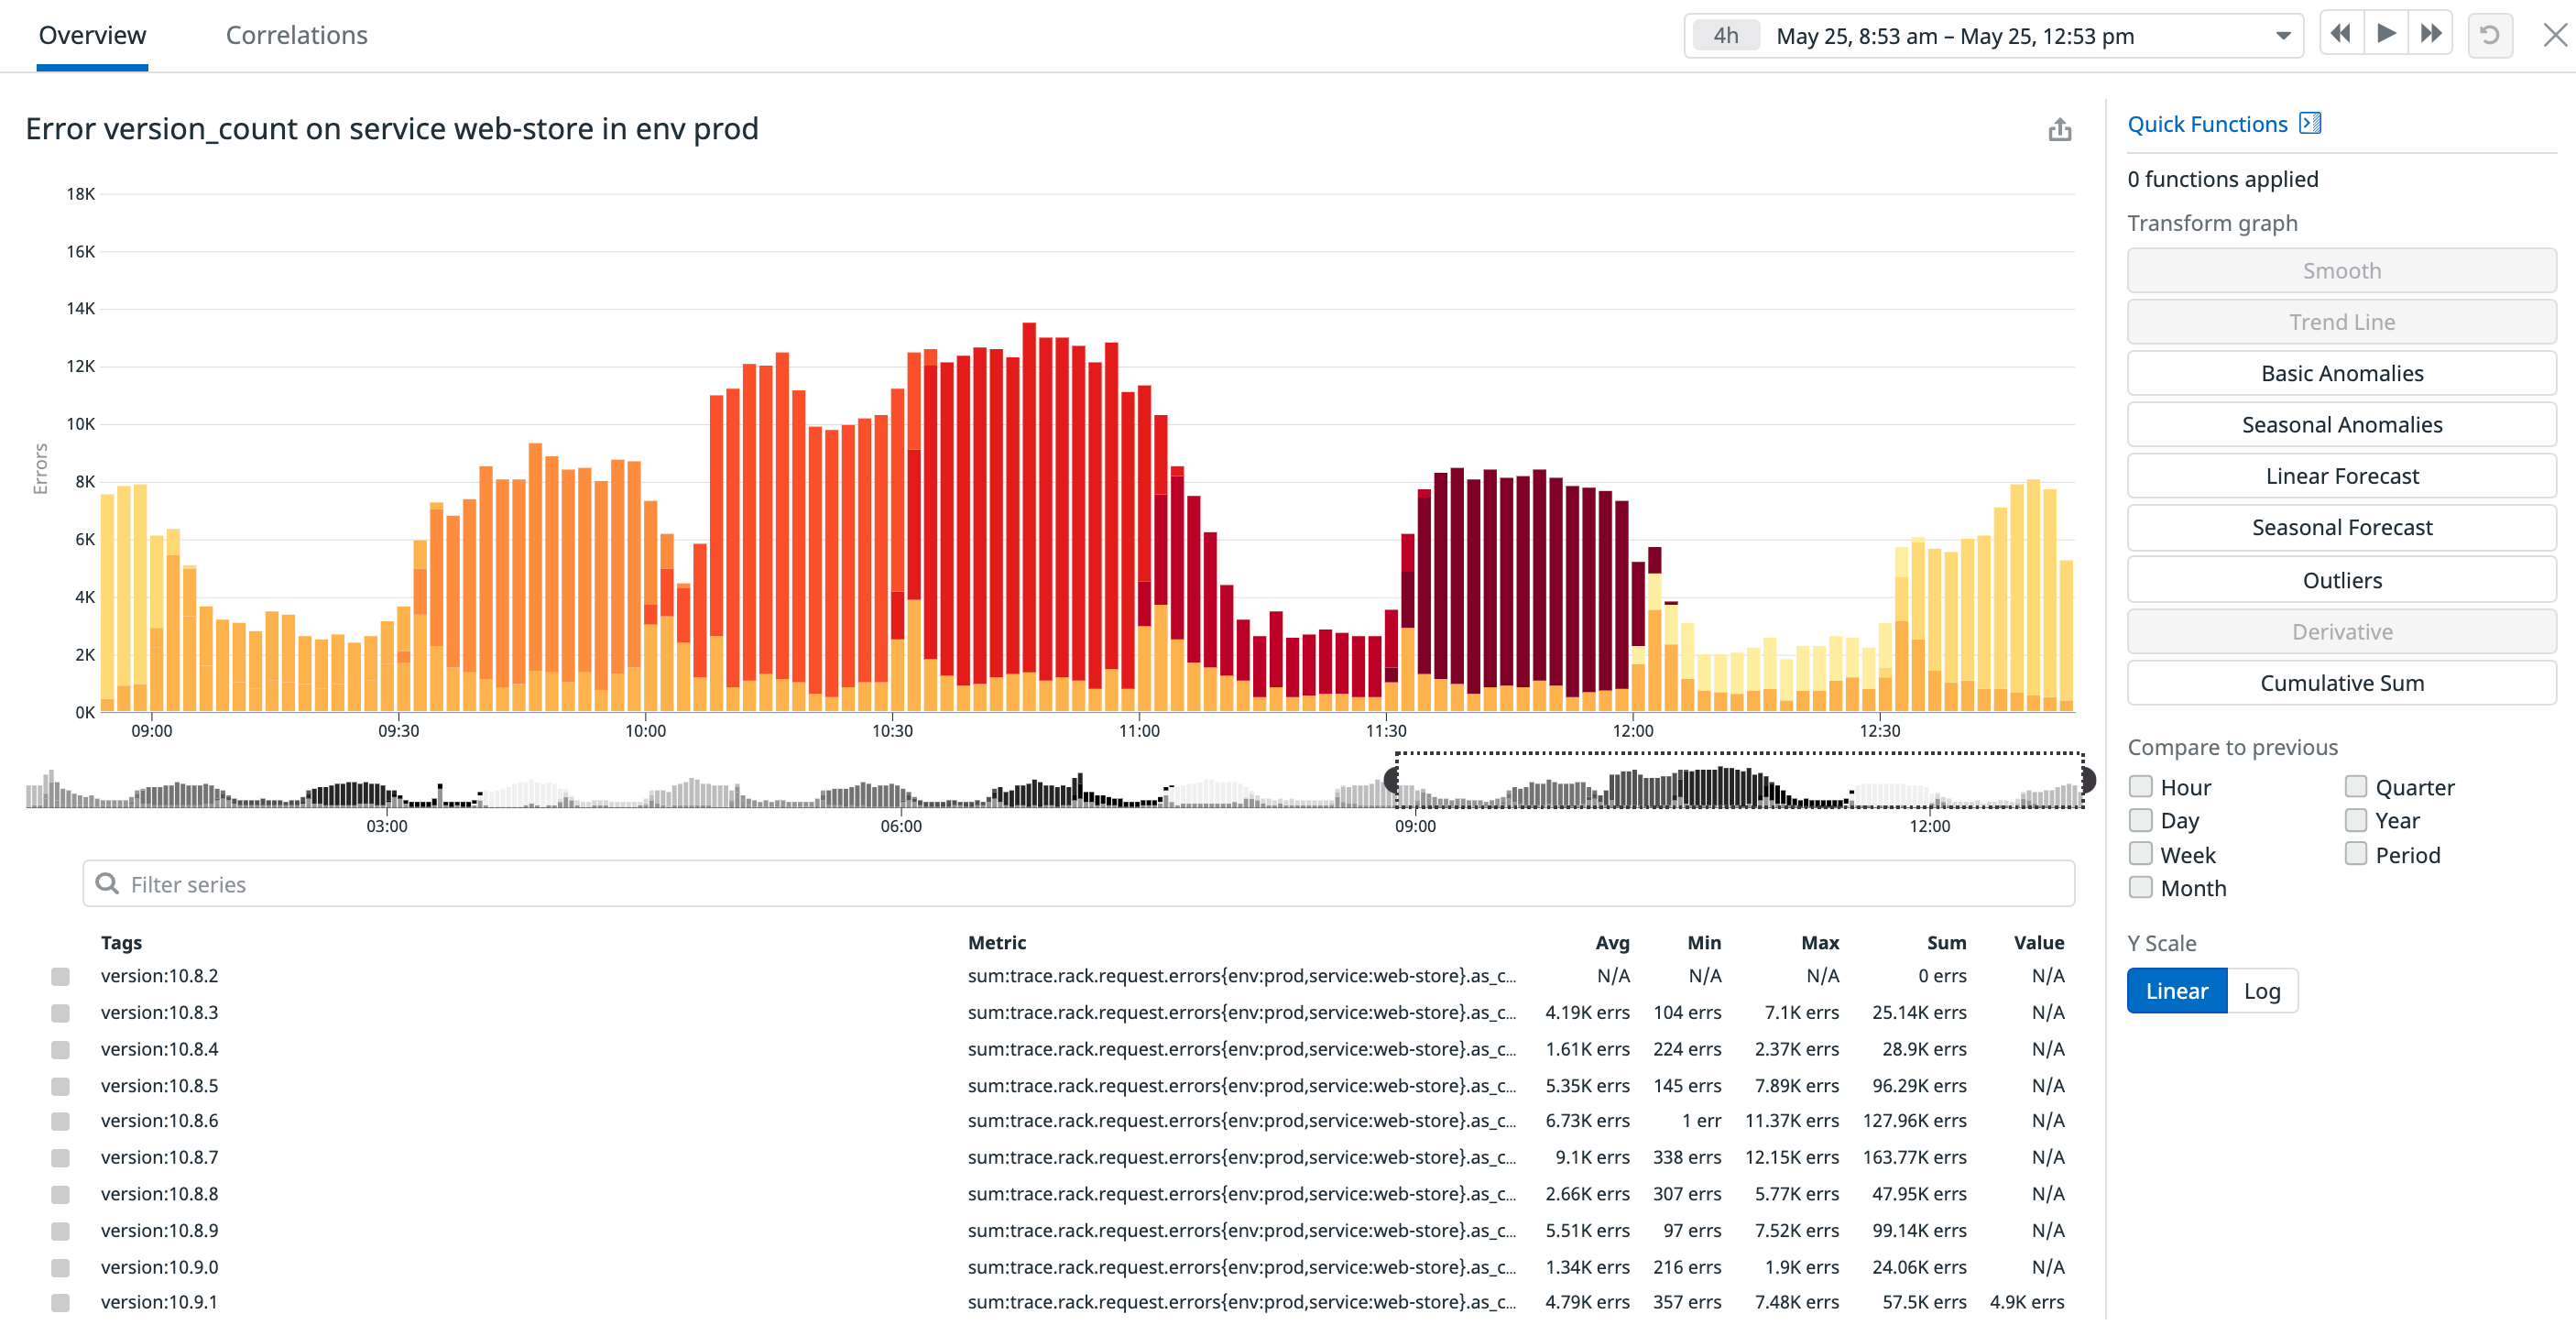Select the Overview tab

92,34
